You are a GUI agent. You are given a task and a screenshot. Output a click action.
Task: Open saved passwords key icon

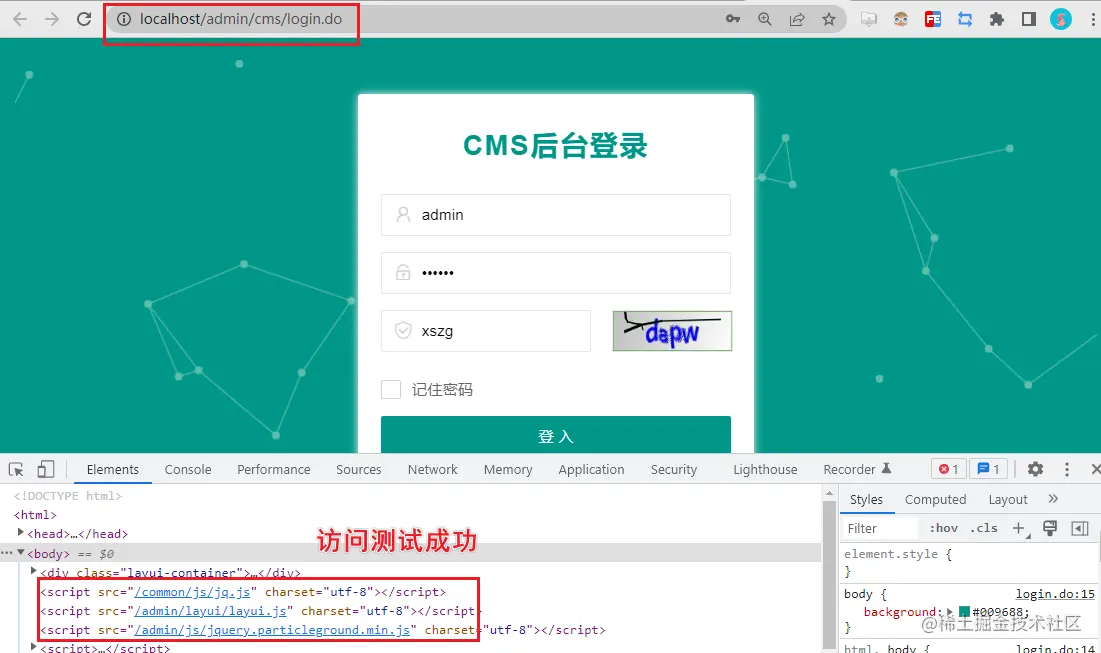[x=733, y=20]
